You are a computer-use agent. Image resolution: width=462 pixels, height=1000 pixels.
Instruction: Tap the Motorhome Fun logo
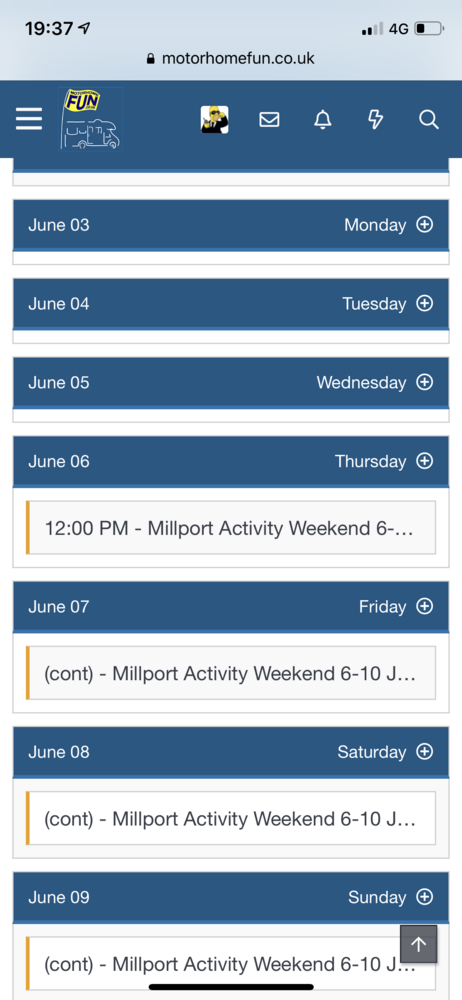click(91, 119)
